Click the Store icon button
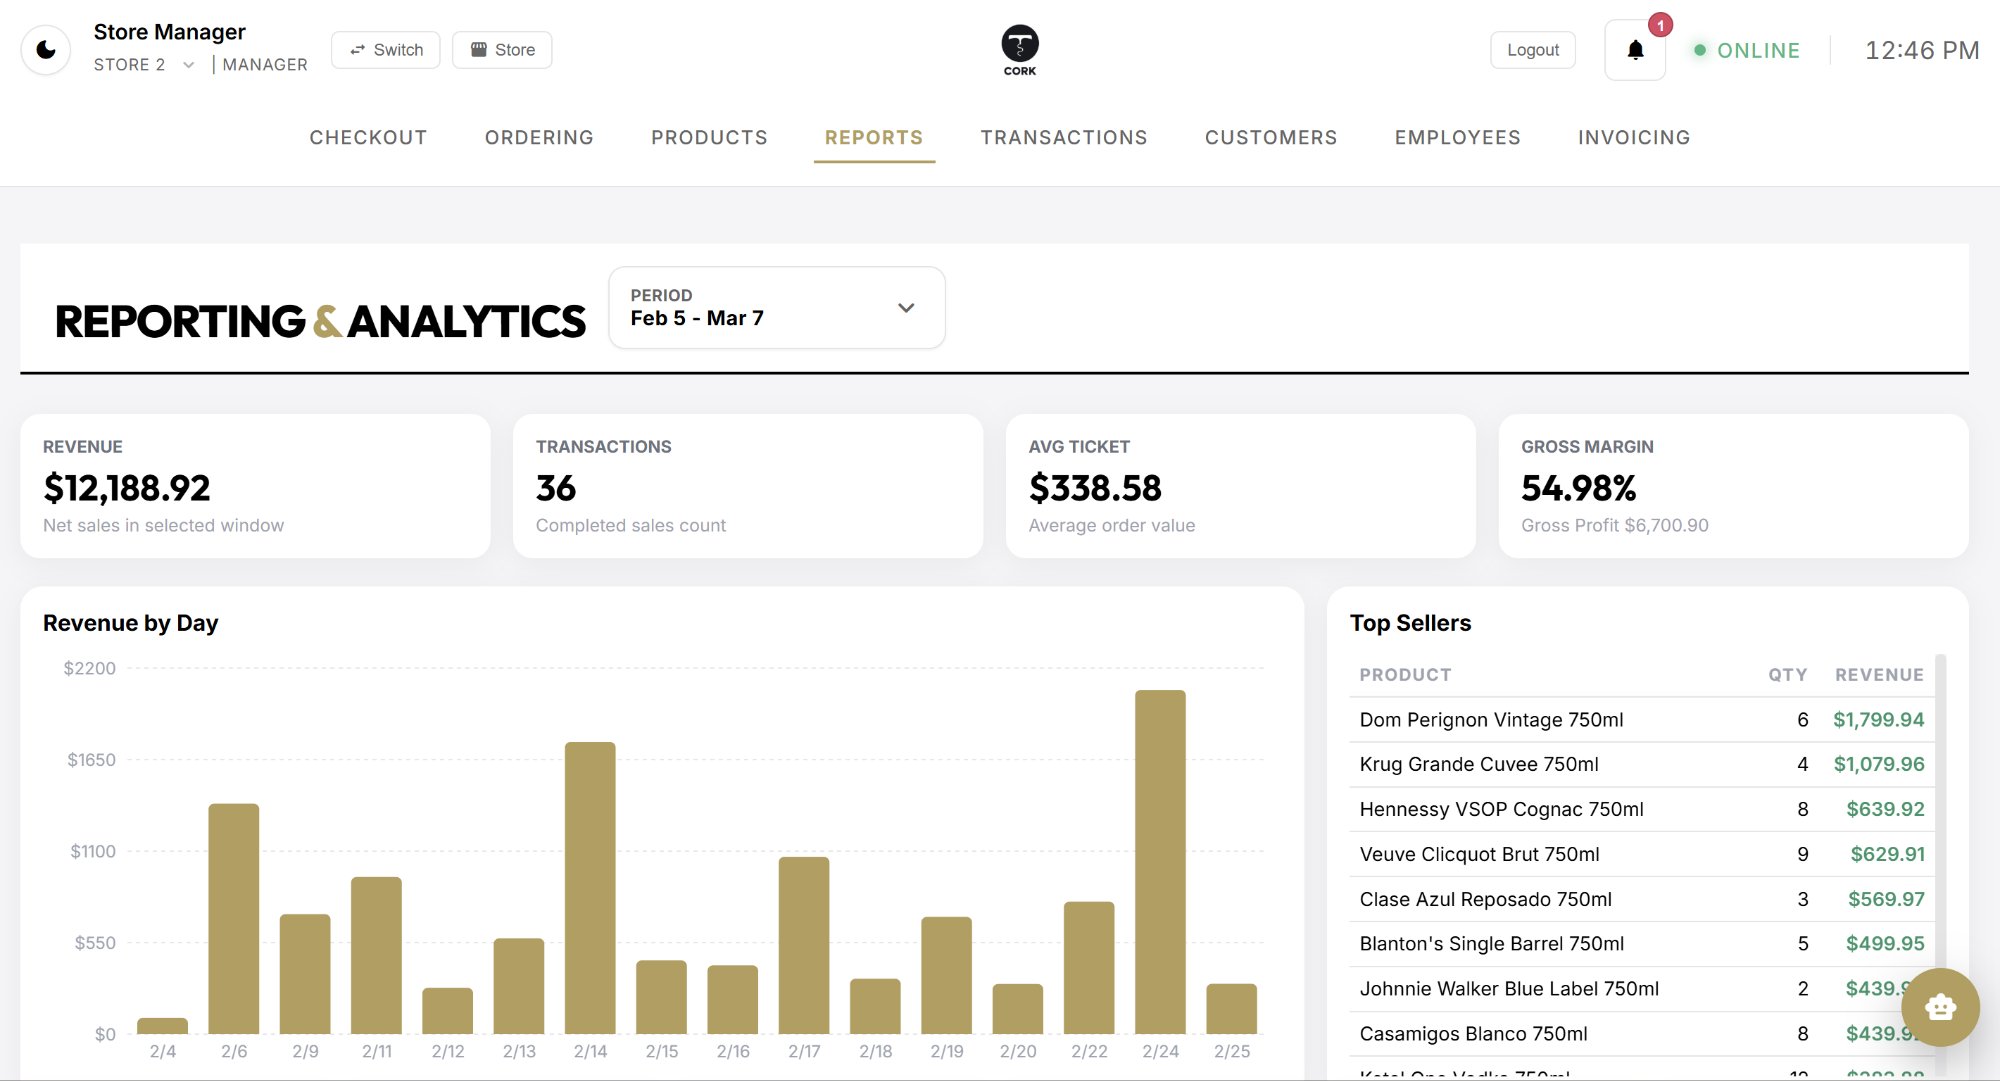 (x=481, y=48)
